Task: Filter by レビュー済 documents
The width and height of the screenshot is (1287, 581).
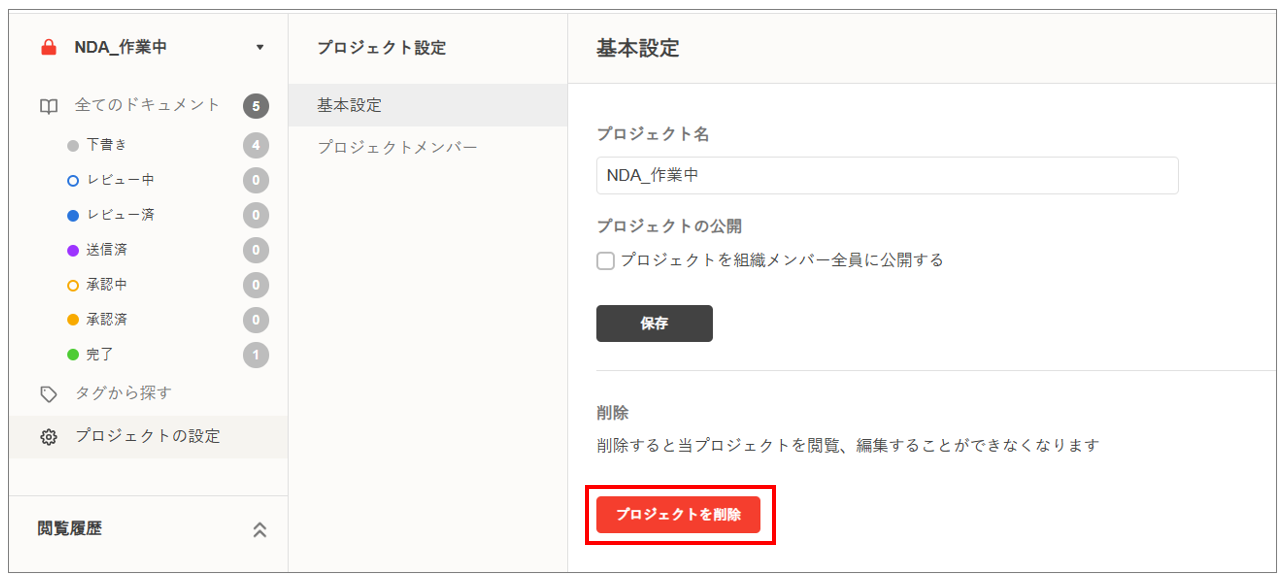Action: tap(120, 215)
